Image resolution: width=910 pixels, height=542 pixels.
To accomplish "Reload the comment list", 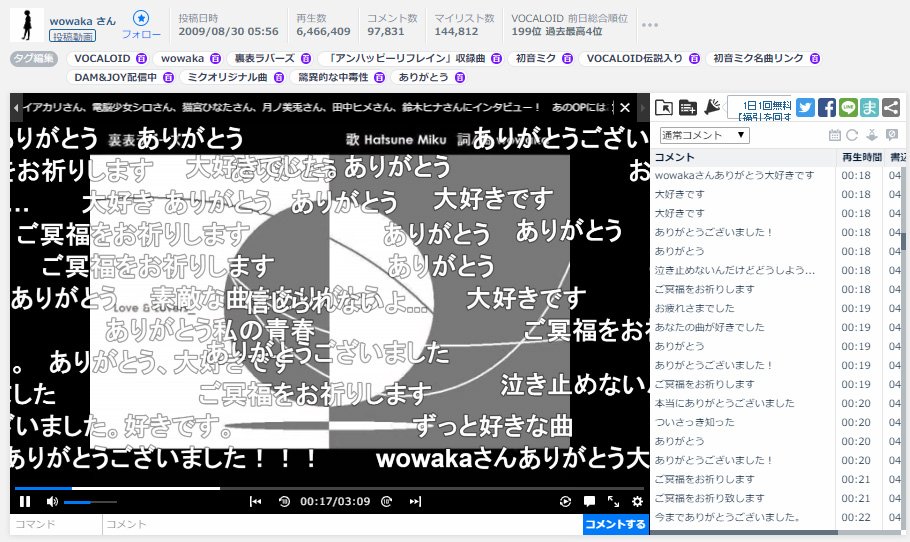I will click(x=852, y=135).
